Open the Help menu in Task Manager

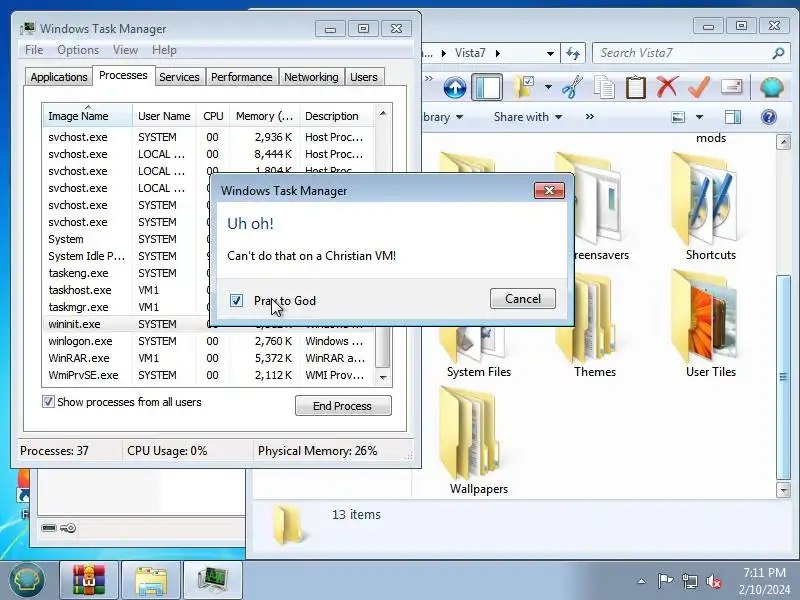pyautogui.click(x=164, y=50)
